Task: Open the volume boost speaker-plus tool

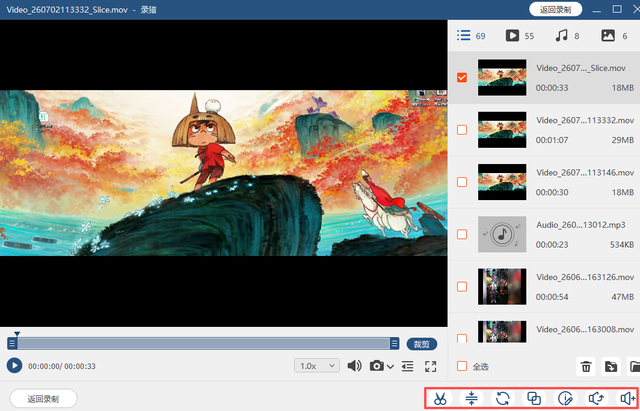Action: click(x=627, y=398)
